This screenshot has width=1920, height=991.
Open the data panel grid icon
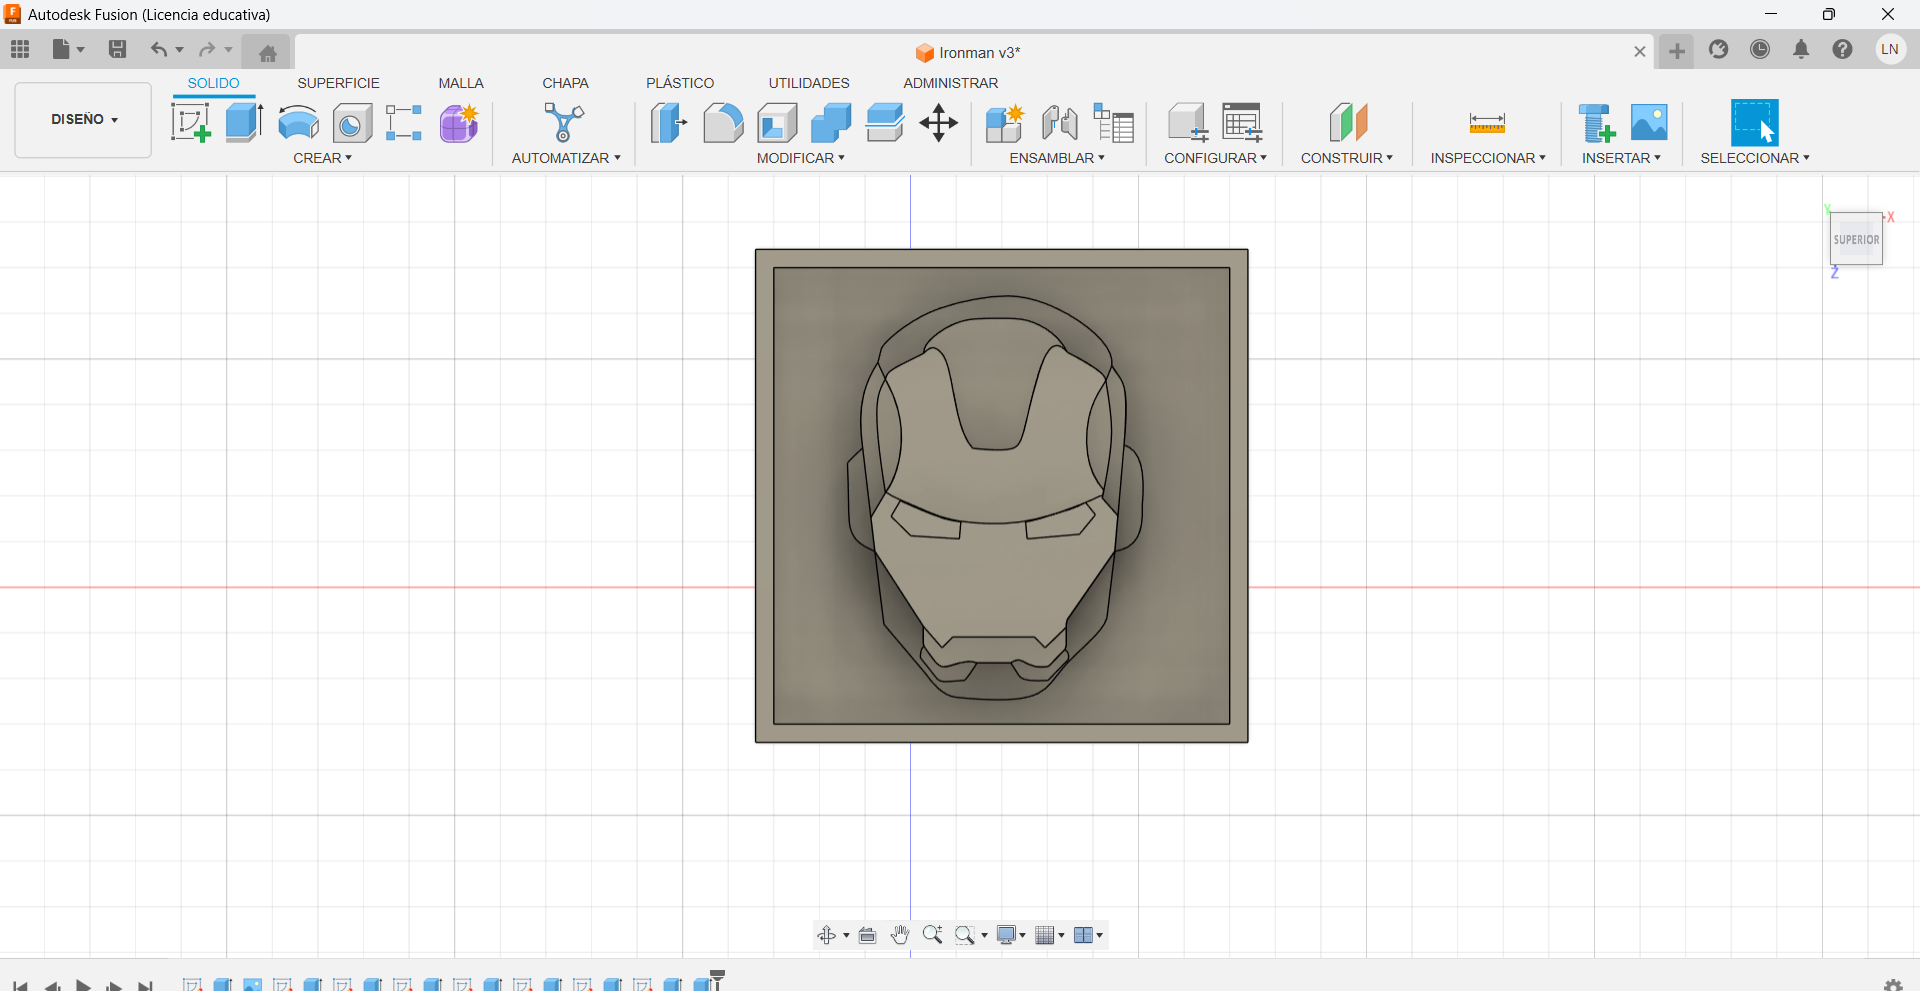pos(20,49)
